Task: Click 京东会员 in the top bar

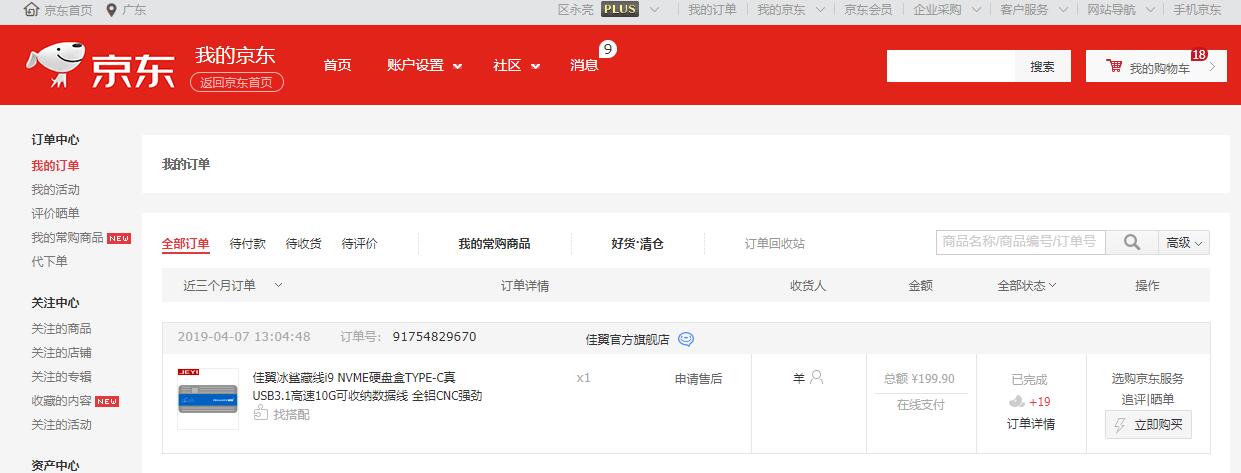Action: 868,10
